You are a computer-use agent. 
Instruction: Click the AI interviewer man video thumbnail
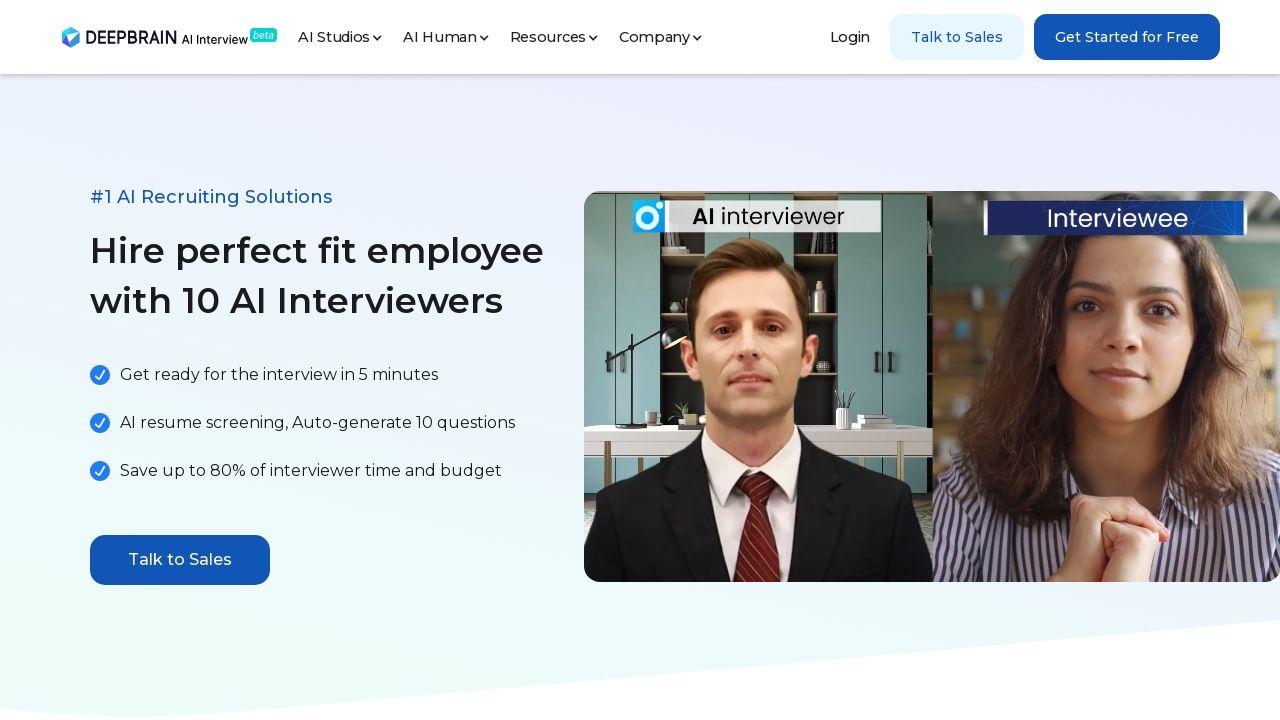coord(758,387)
